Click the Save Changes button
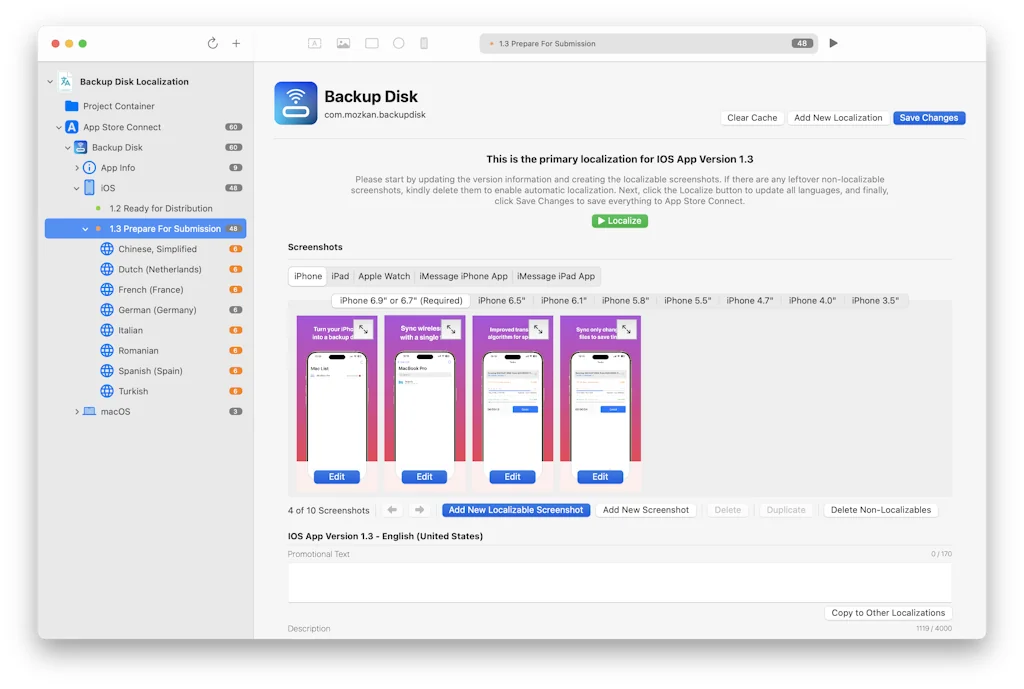1024x689 pixels. point(929,118)
